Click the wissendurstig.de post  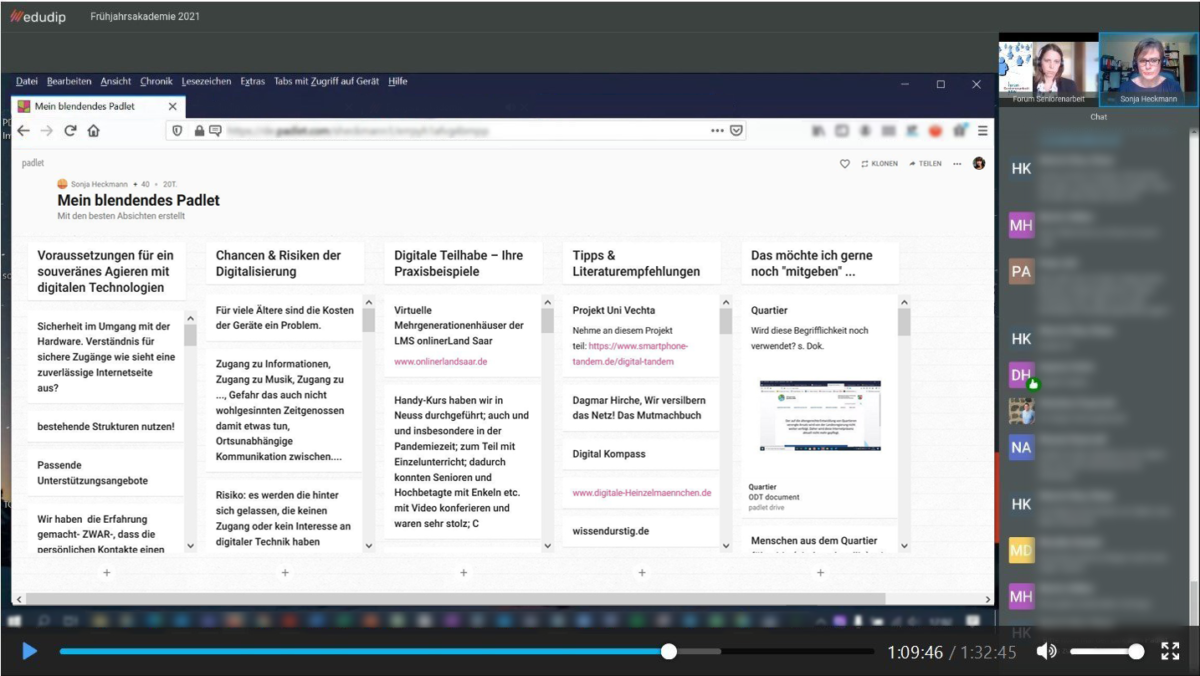[x=640, y=531]
